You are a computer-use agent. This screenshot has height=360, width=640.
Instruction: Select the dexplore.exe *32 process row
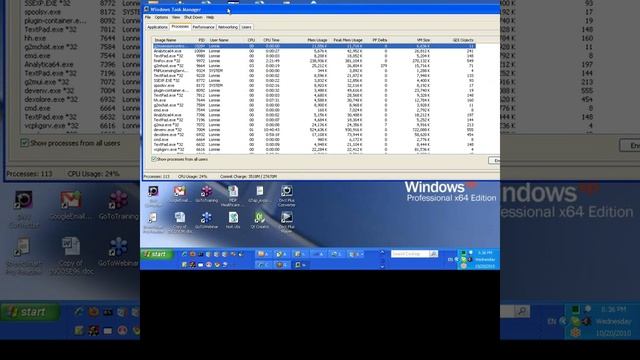pyautogui.click(x=314, y=135)
